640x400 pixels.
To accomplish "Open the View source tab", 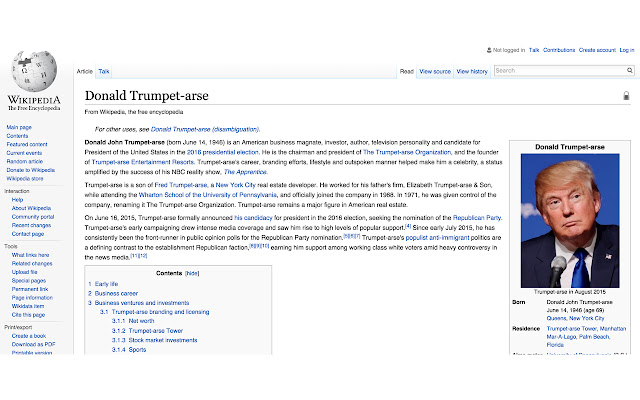I will tap(435, 71).
